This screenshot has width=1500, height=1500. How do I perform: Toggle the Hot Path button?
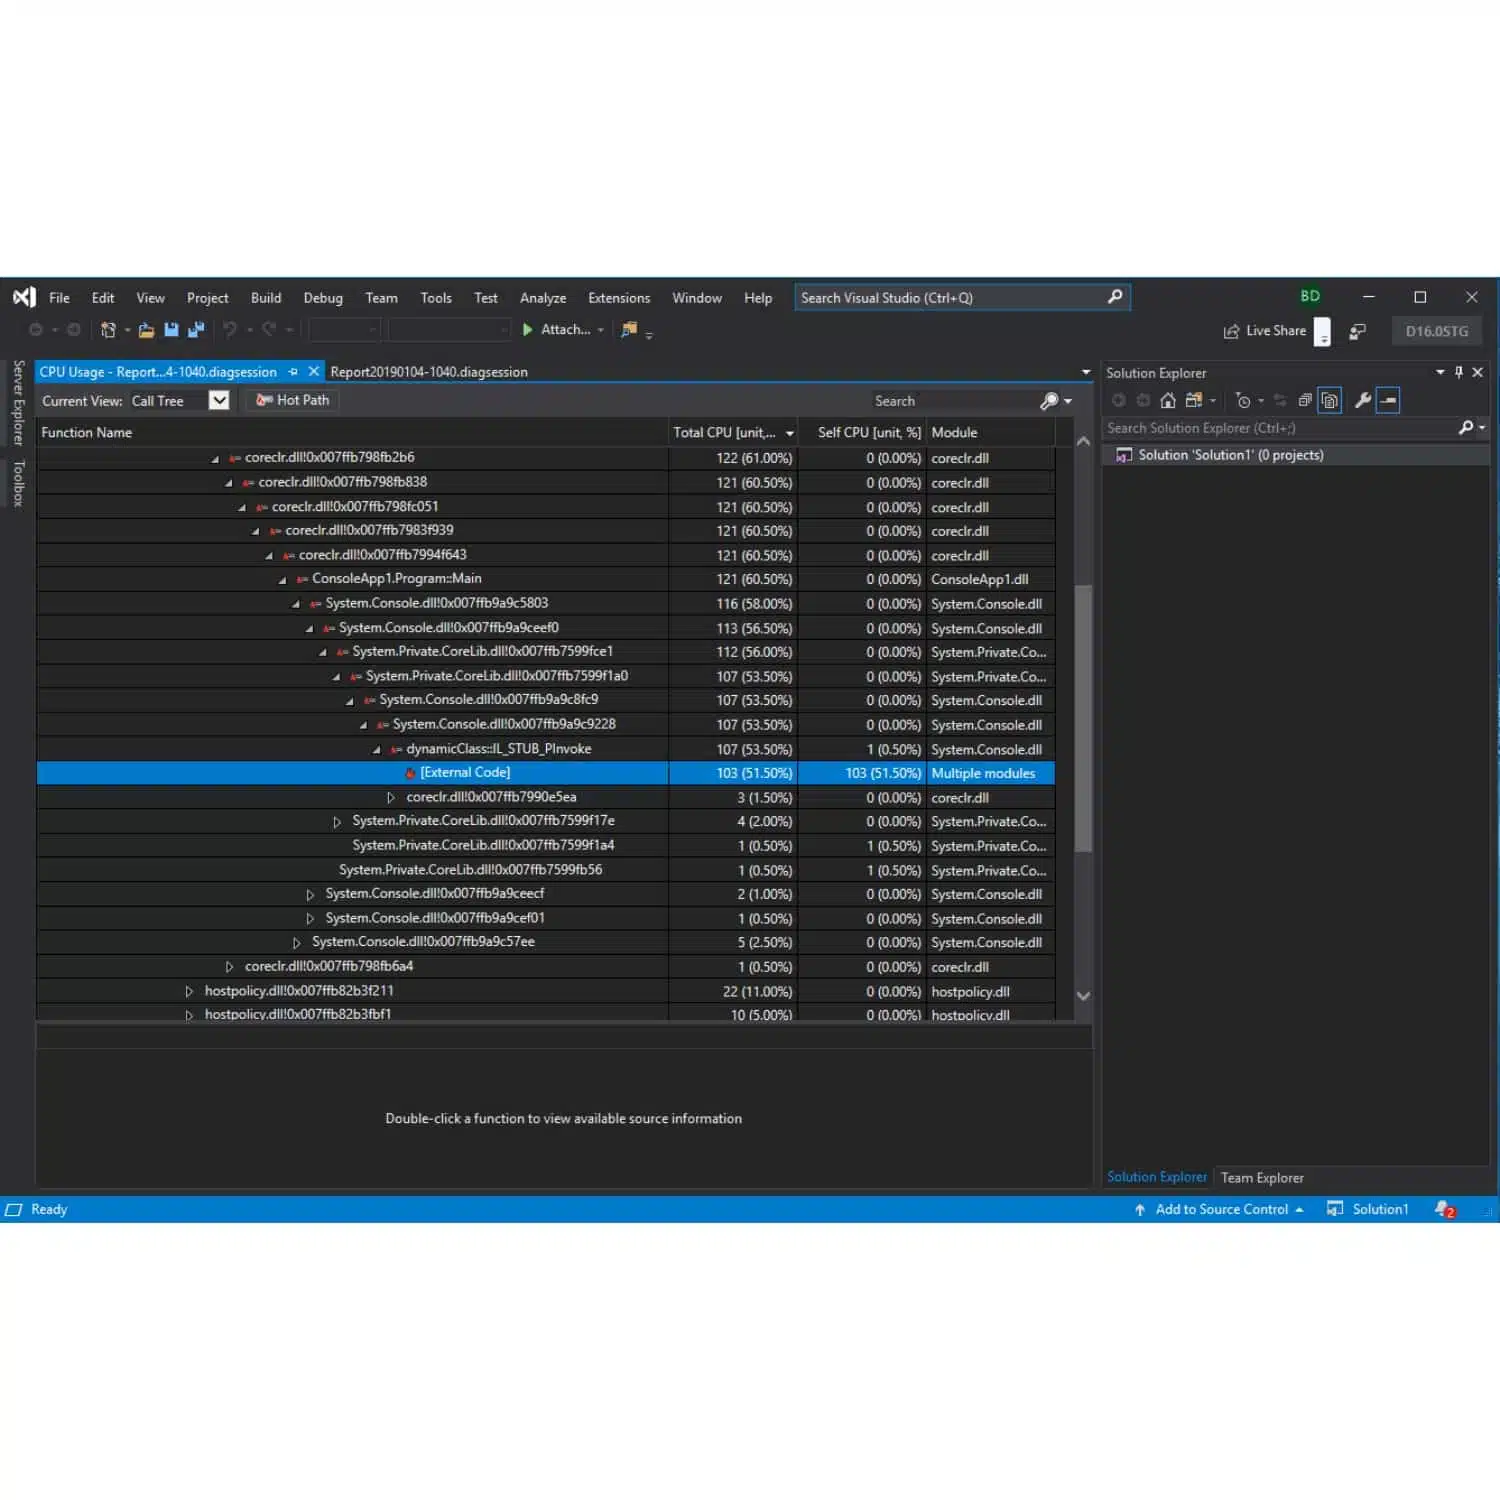292,400
